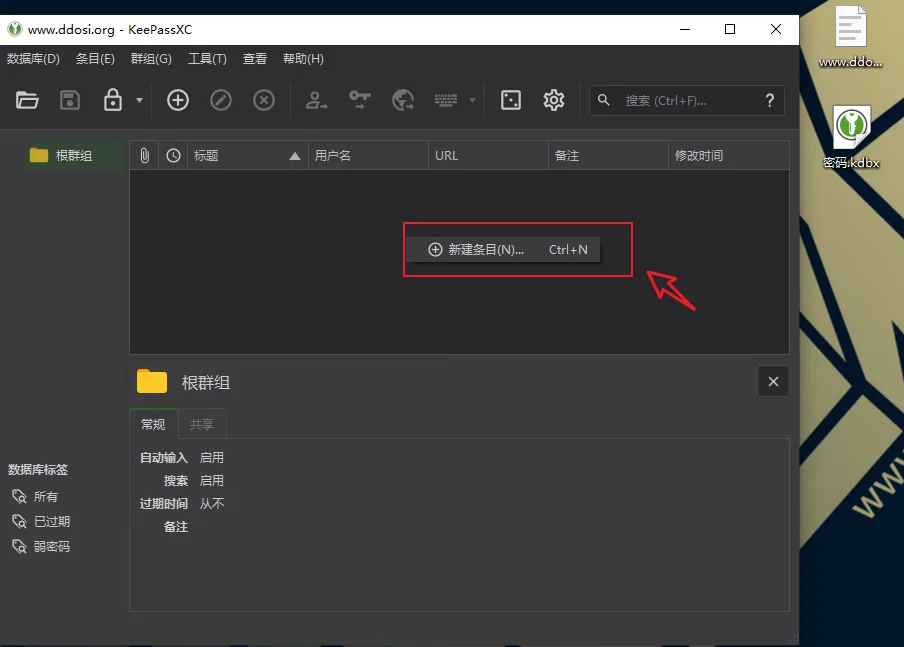904x647 pixels.
Task: Focus the search field 搜索 (Ctrl+F)
Action: 686,101
